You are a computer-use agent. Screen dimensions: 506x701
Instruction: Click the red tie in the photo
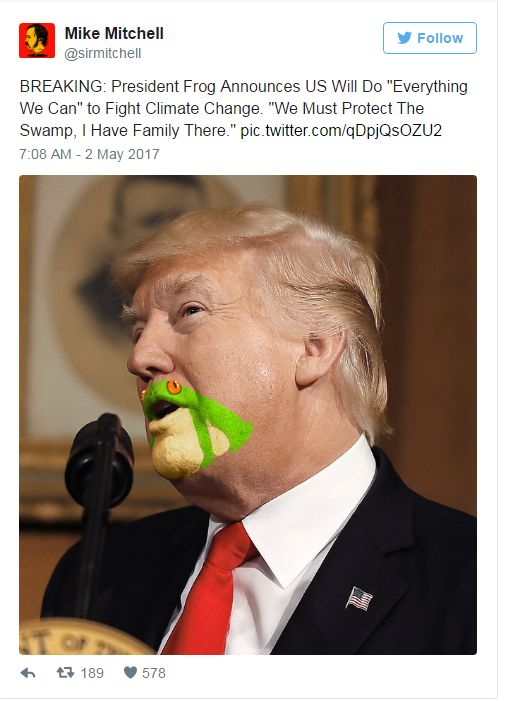(x=208, y=590)
